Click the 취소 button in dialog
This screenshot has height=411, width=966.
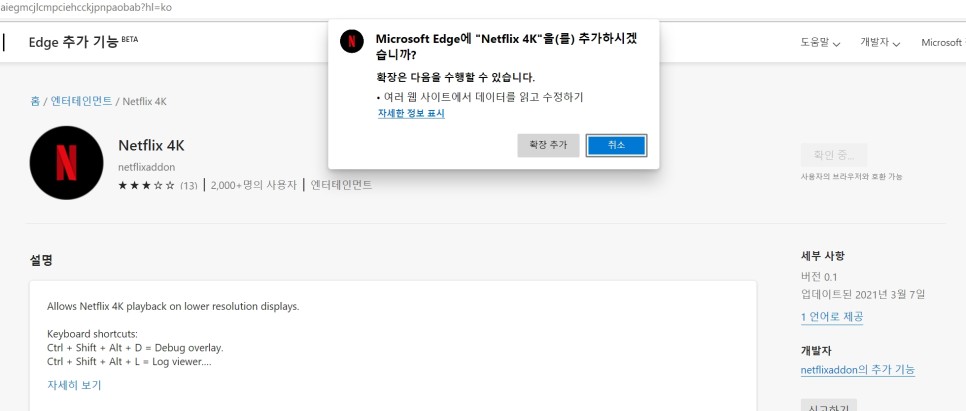click(616, 145)
